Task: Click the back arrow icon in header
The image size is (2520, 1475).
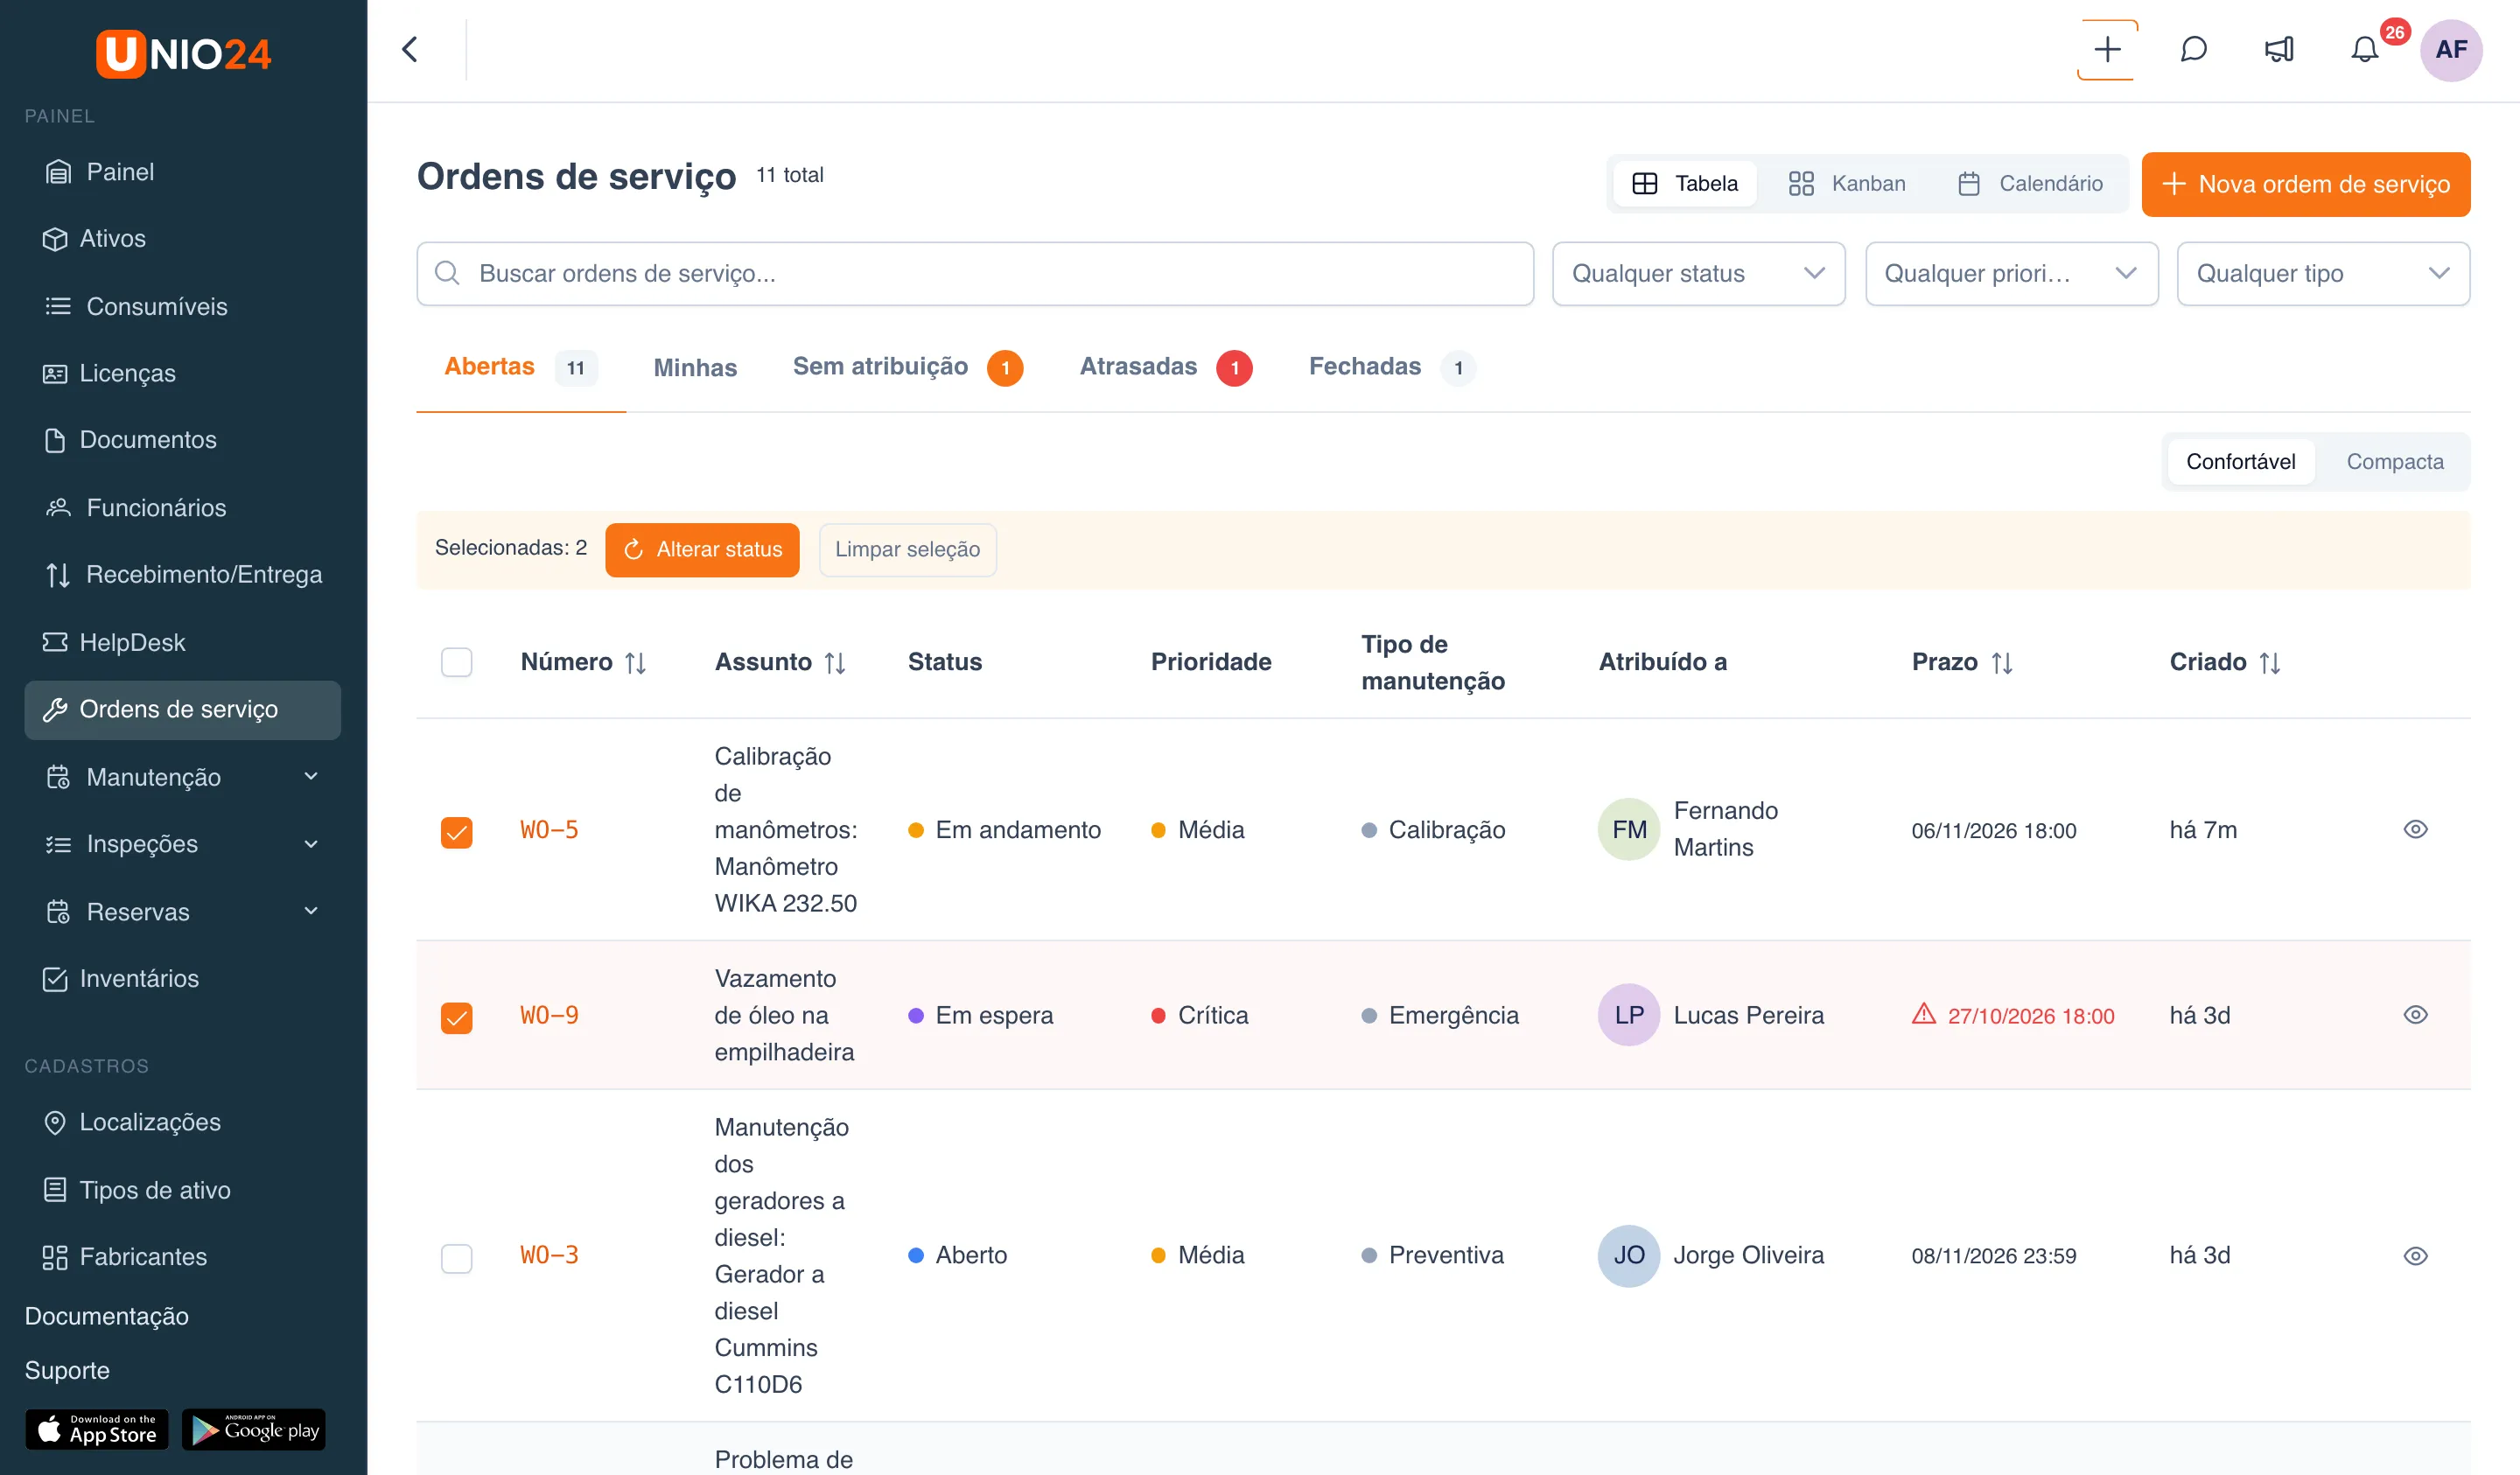Action: (410, 49)
